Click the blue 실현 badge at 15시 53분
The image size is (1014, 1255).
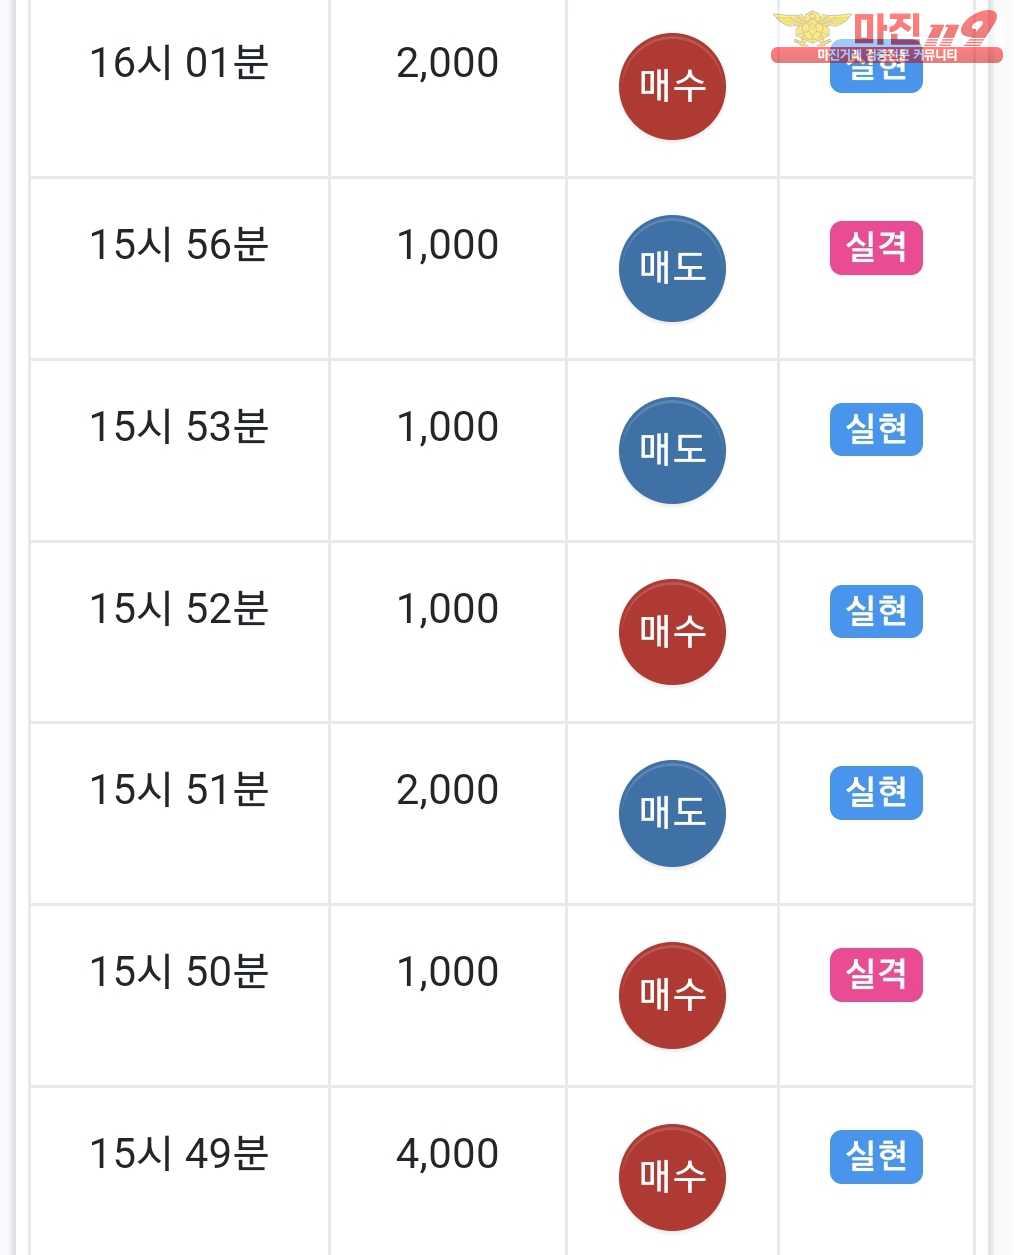(876, 429)
